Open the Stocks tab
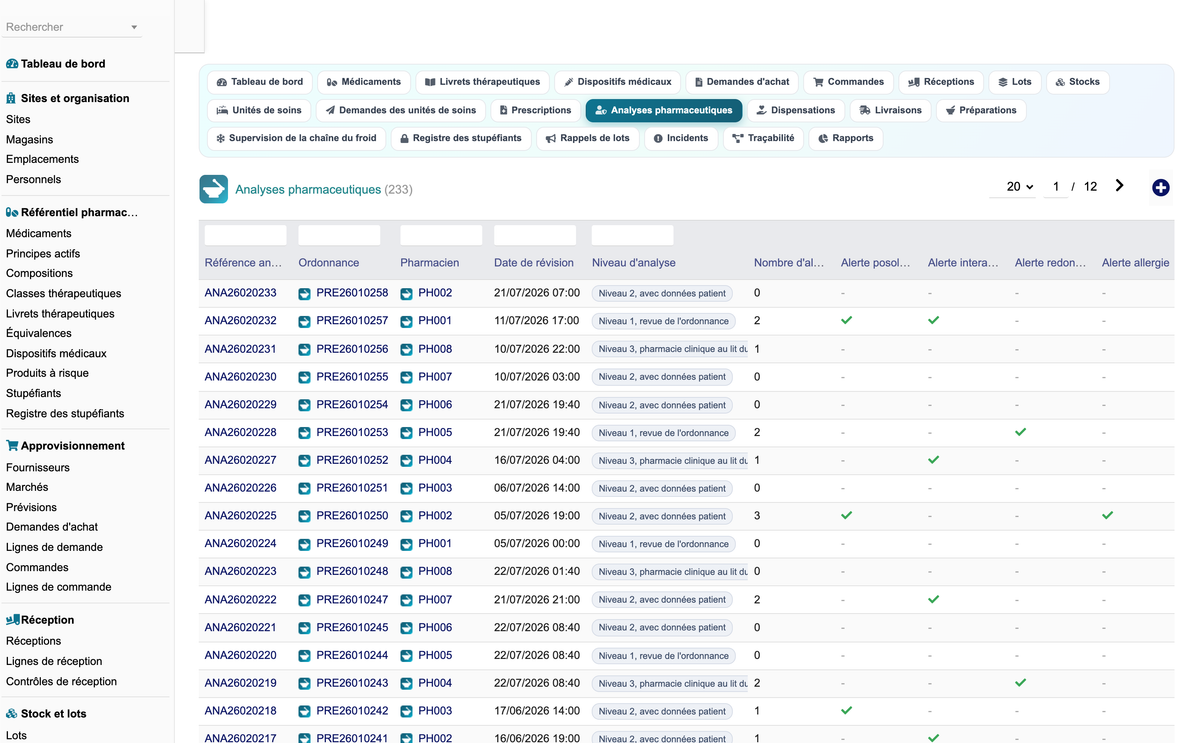The image size is (1200, 743). (1077, 82)
